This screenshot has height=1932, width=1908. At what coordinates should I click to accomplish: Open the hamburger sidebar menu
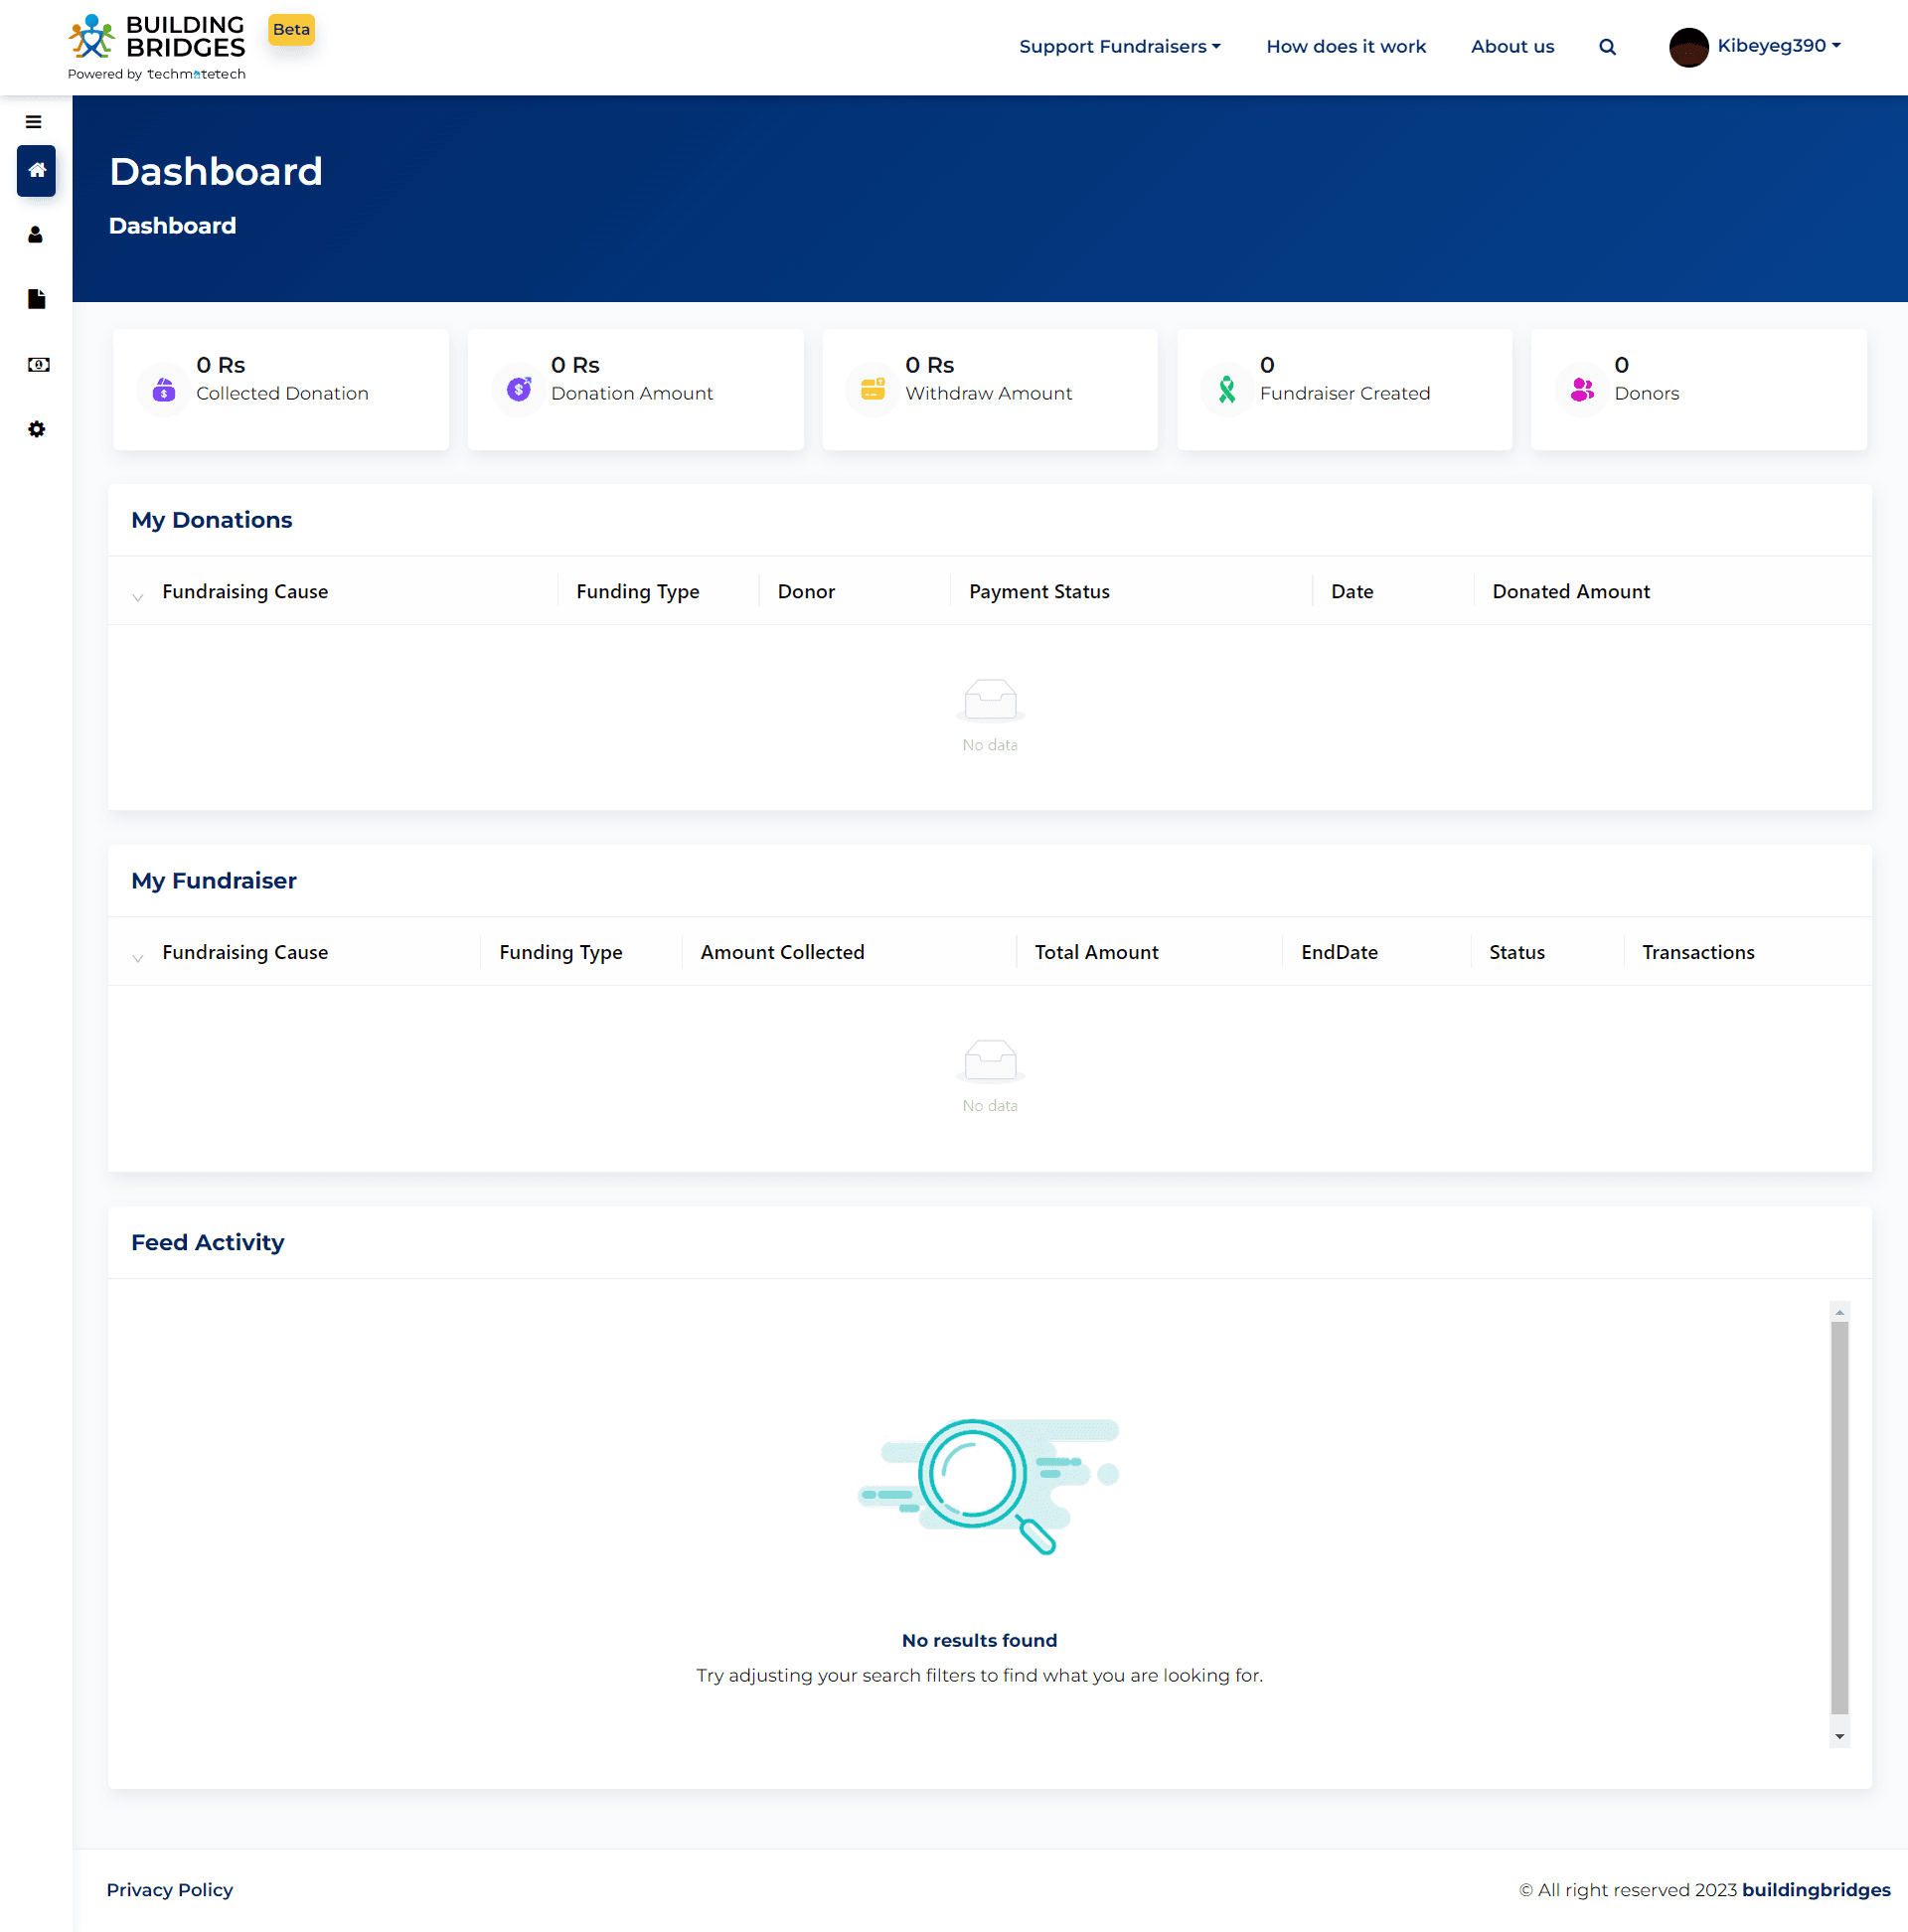click(33, 122)
